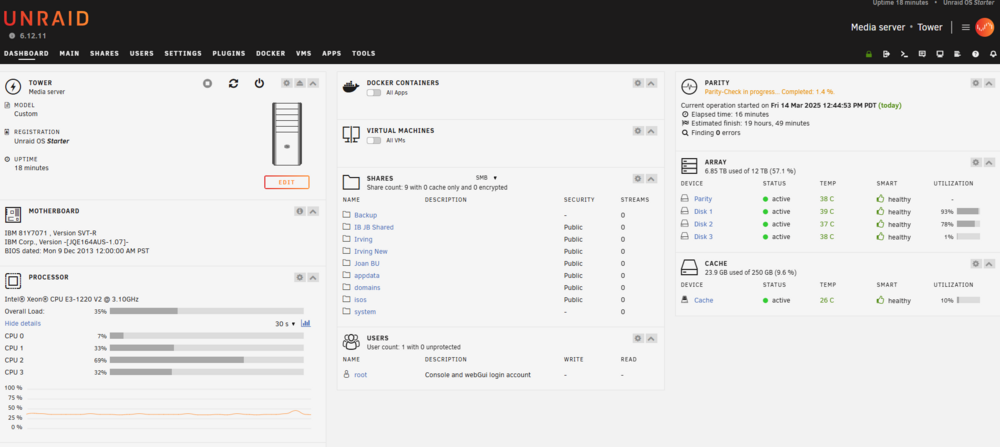Open the terminal icon in header
The height and width of the screenshot is (447, 1000).
(x=904, y=54)
